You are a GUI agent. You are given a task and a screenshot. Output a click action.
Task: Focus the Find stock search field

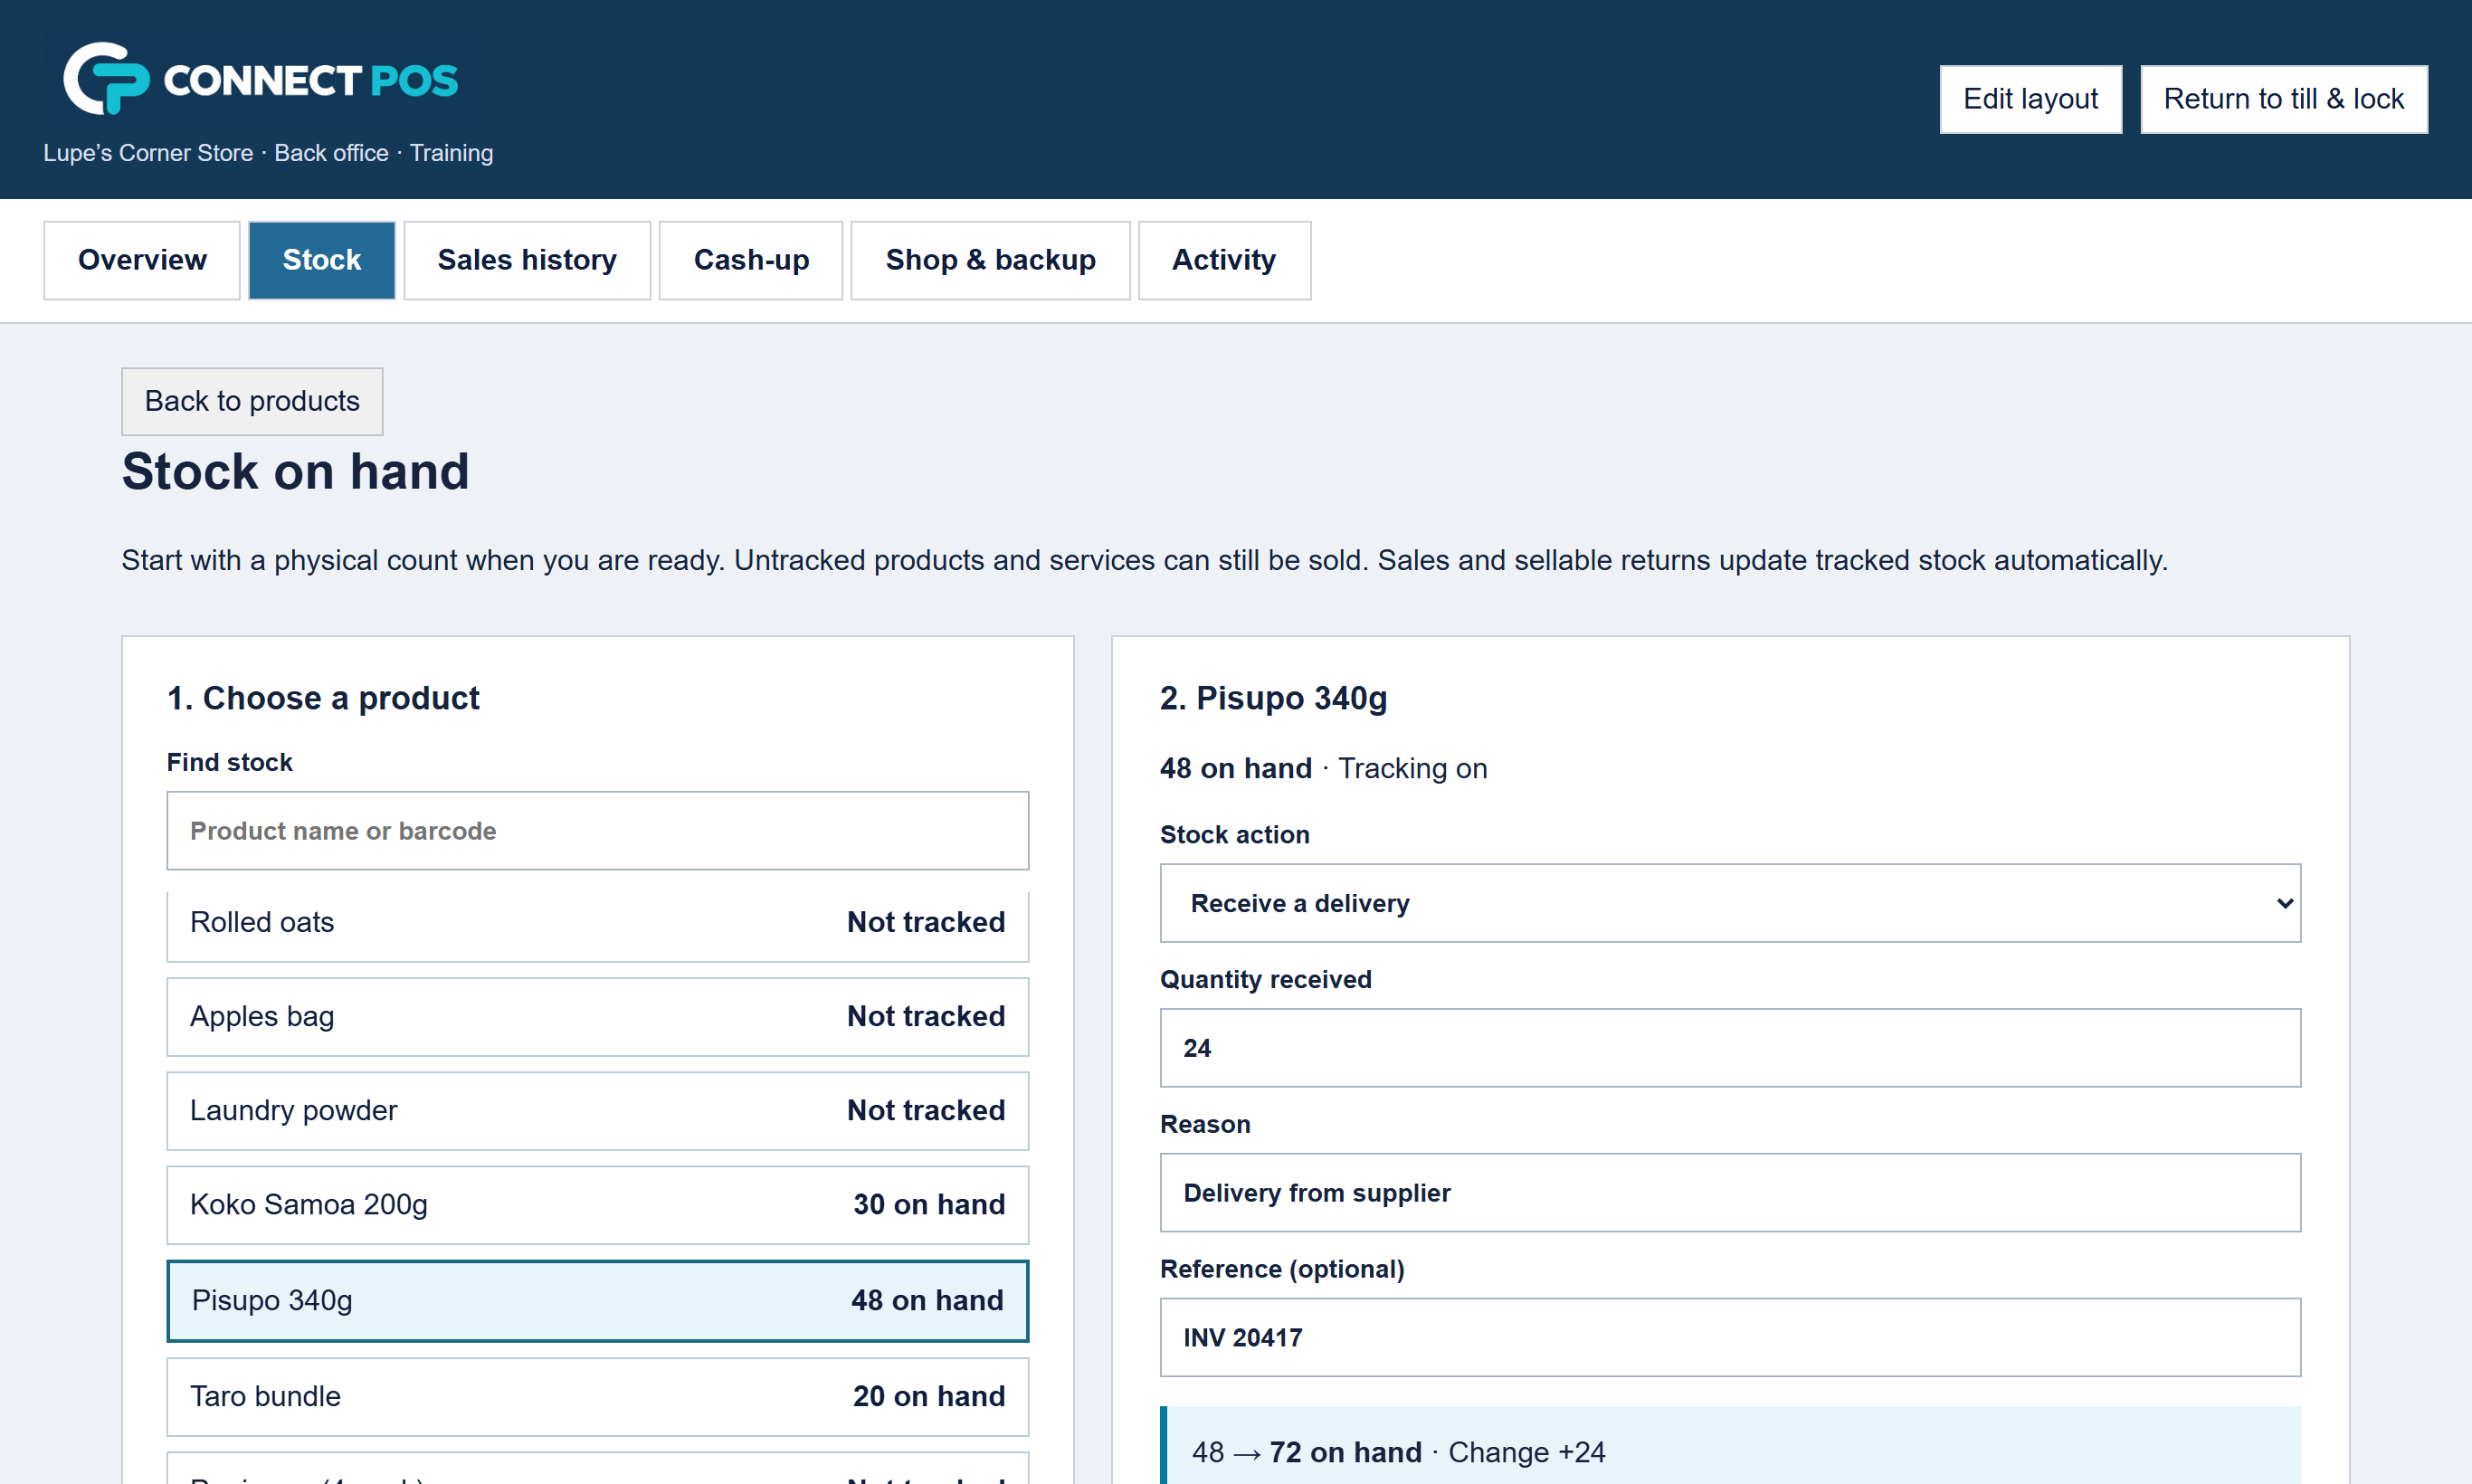click(x=598, y=831)
